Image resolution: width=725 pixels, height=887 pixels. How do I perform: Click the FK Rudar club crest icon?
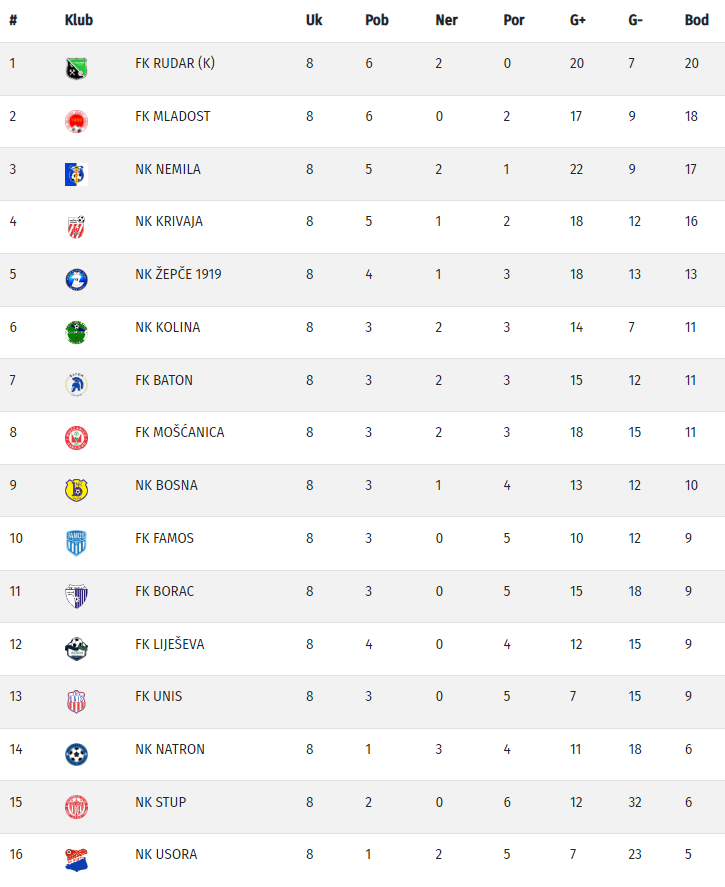pyautogui.click(x=76, y=69)
